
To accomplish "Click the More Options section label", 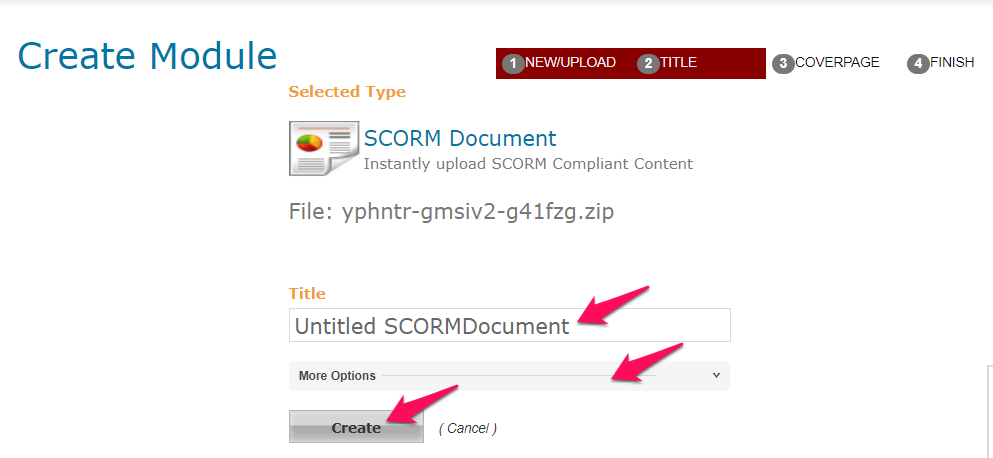I will click(x=337, y=376).
